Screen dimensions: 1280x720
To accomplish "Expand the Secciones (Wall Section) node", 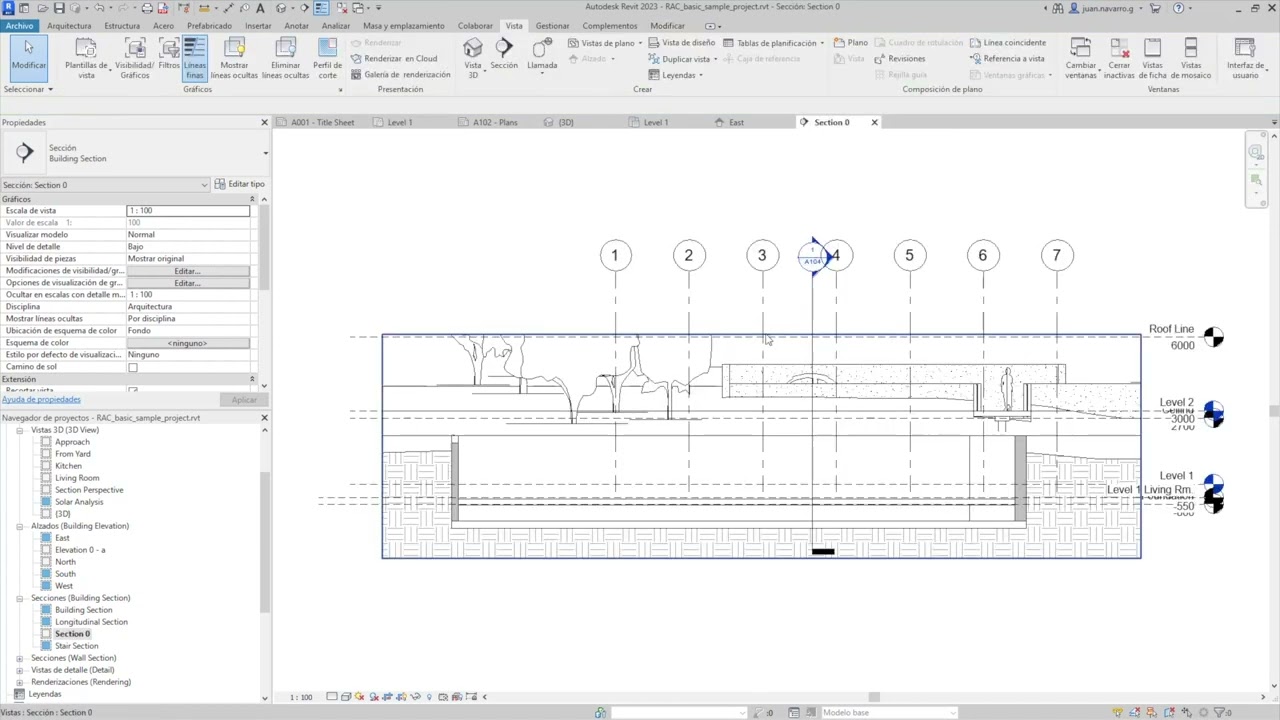I will click(x=20, y=658).
